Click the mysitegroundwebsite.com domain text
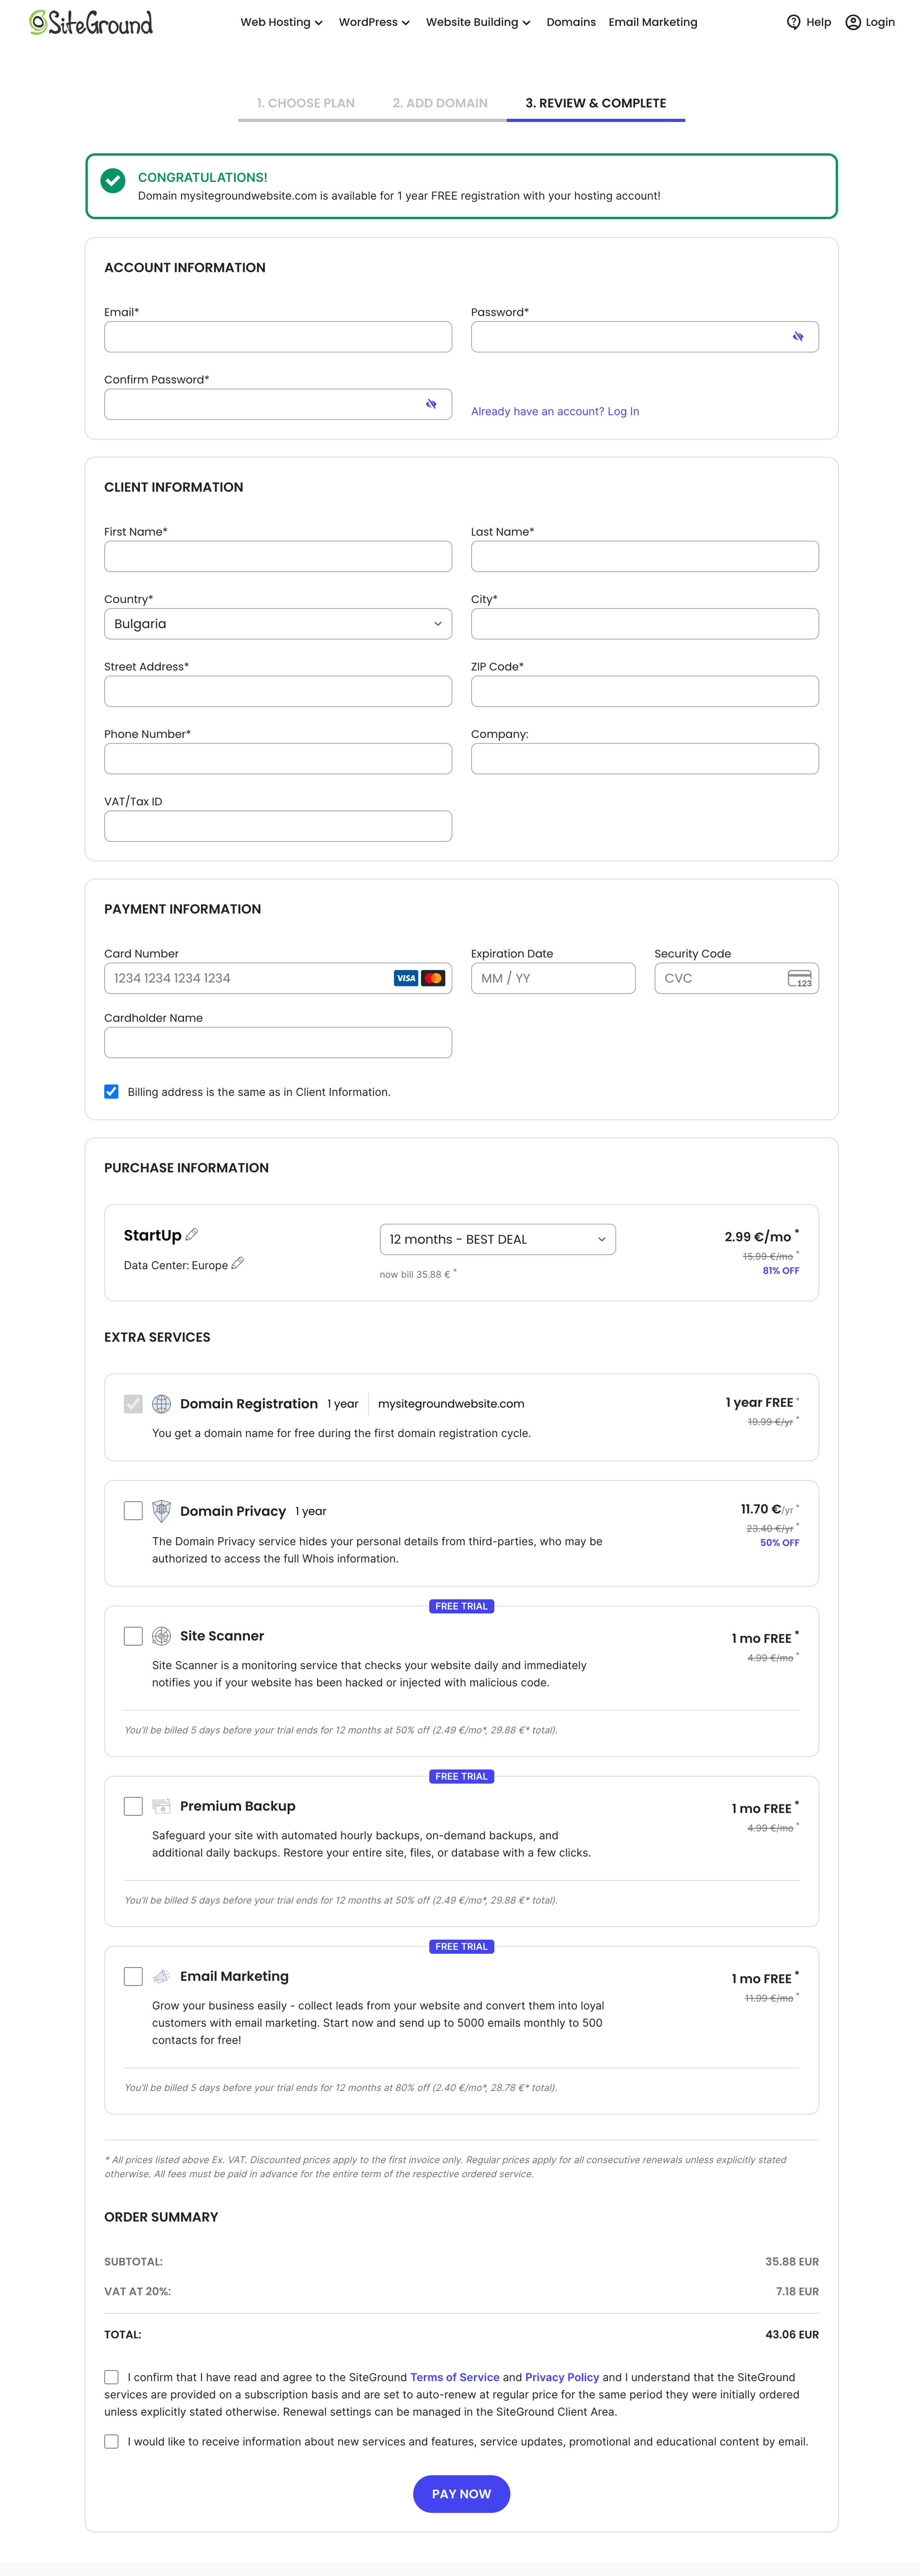Screen dimensions: 920x2576 point(451,1404)
